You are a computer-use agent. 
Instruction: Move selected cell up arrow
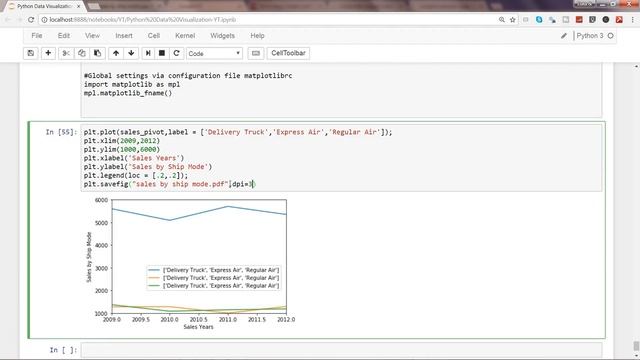[116, 53]
